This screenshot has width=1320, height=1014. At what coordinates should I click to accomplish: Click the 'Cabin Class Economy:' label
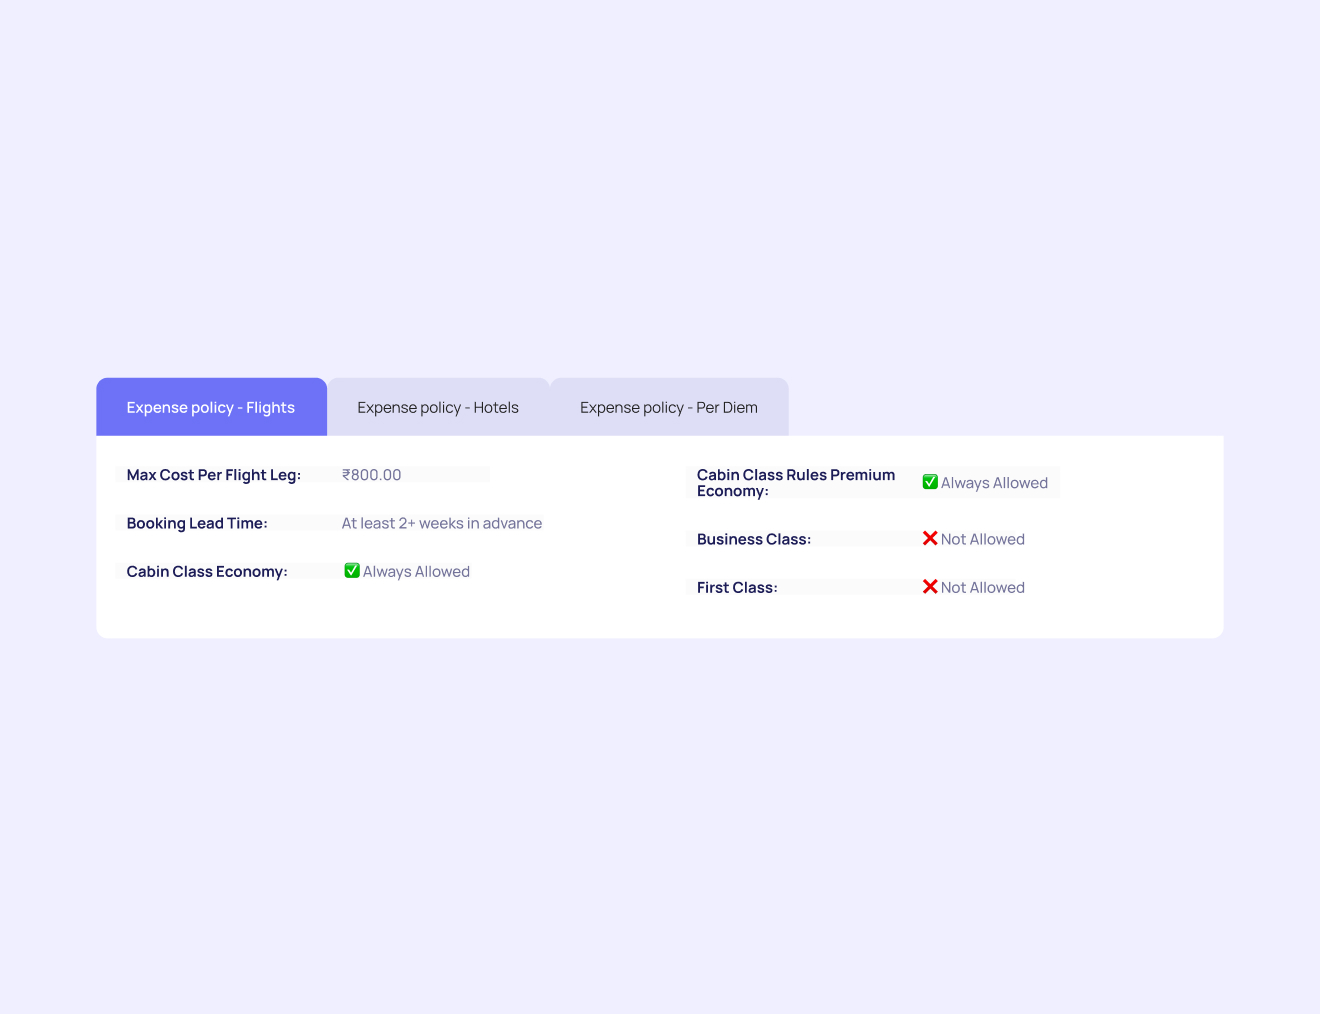pyautogui.click(x=207, y=571)
